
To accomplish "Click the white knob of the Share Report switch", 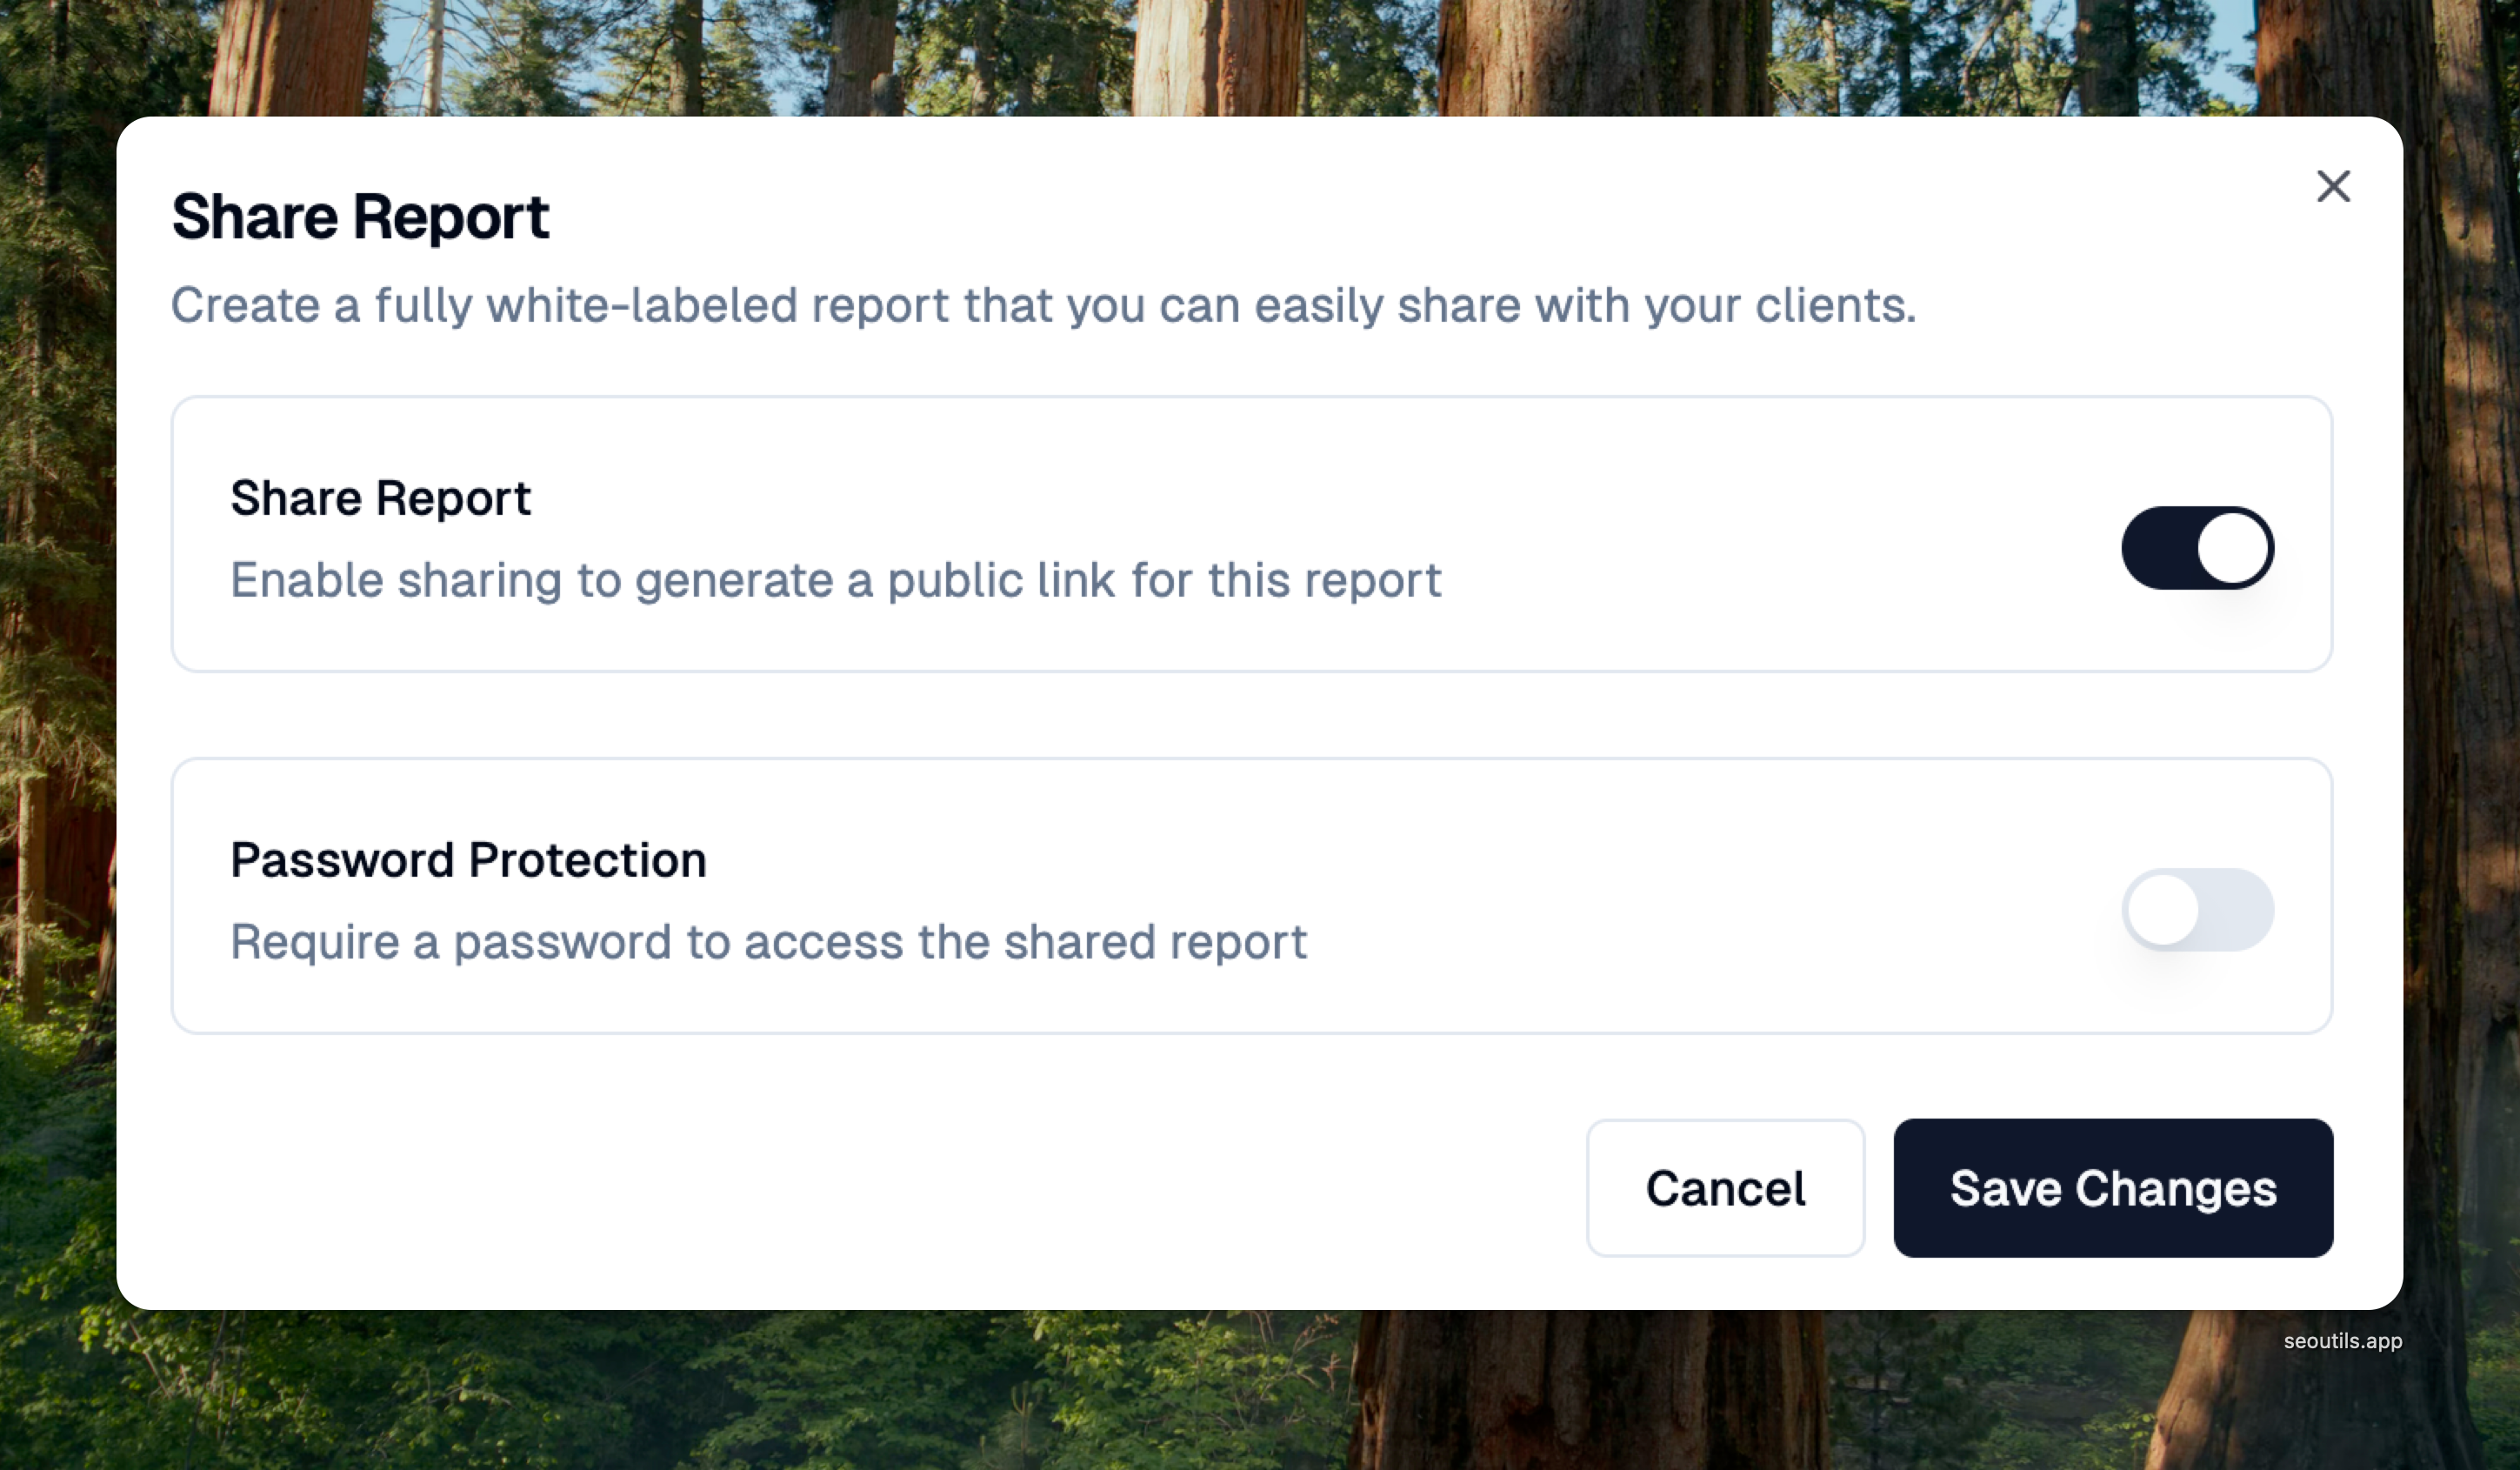I will coord(2232,548).
